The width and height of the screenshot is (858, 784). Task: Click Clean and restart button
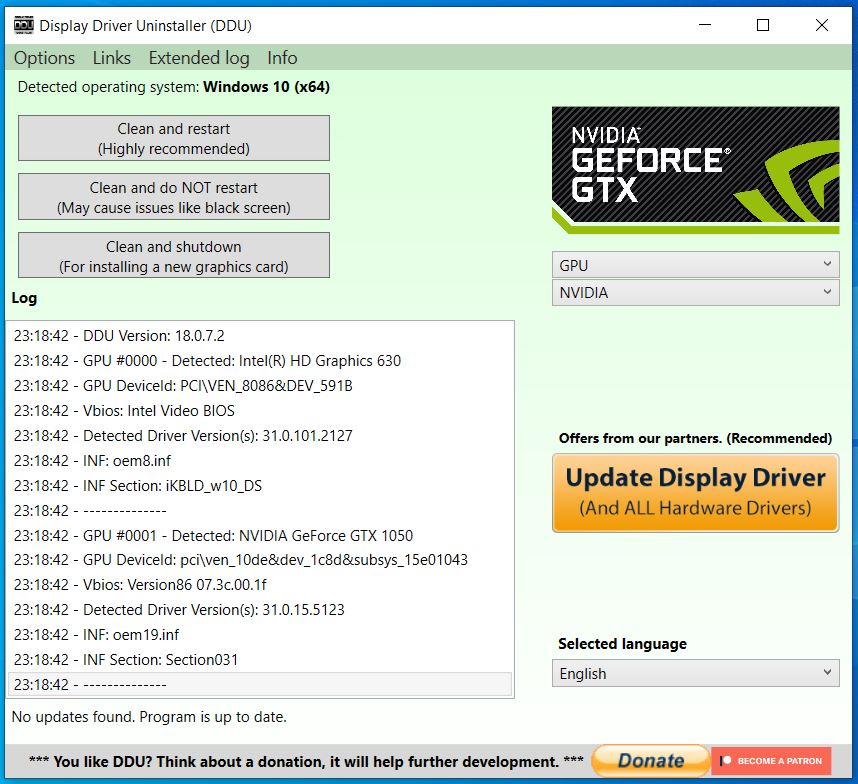tap(174, 138)
